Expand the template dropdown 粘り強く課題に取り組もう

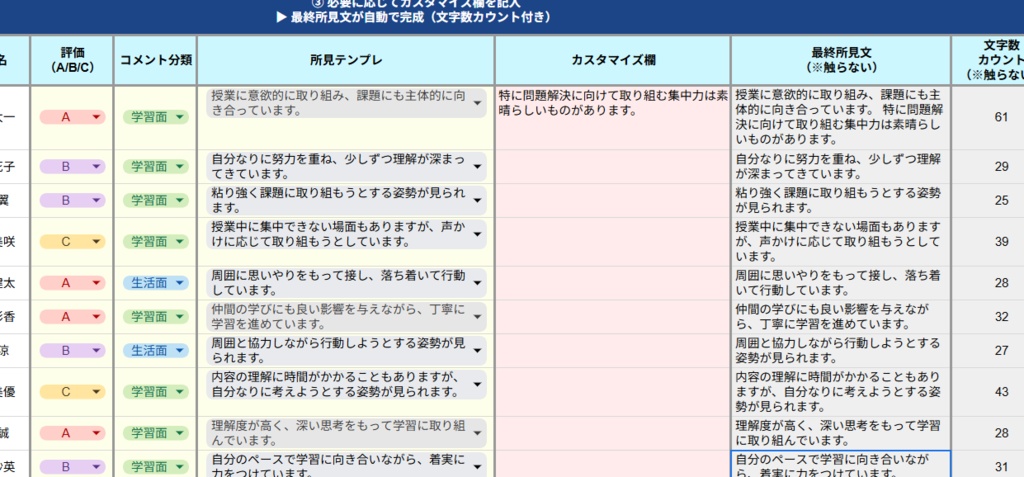coord(346,201)
